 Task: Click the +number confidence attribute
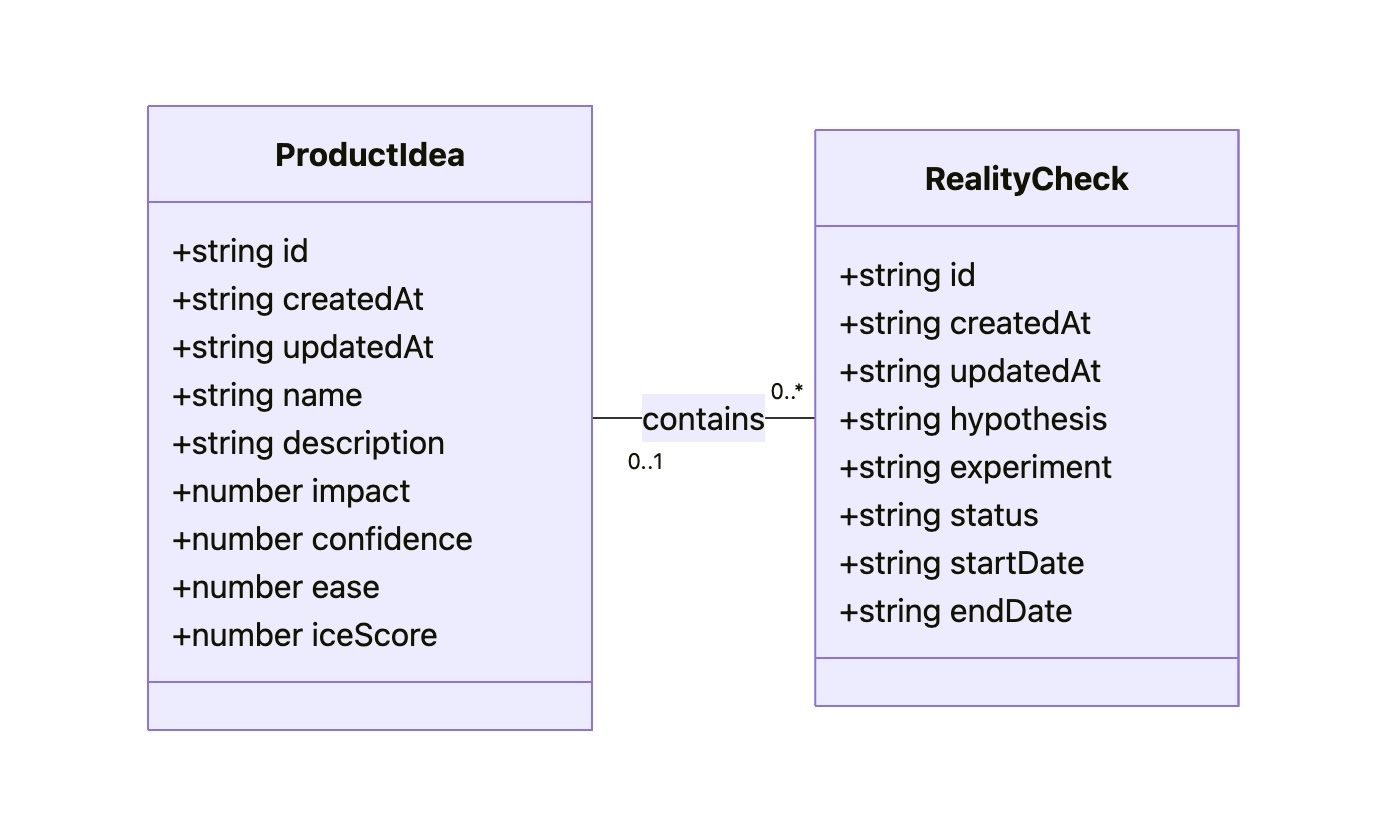[322, 540]
